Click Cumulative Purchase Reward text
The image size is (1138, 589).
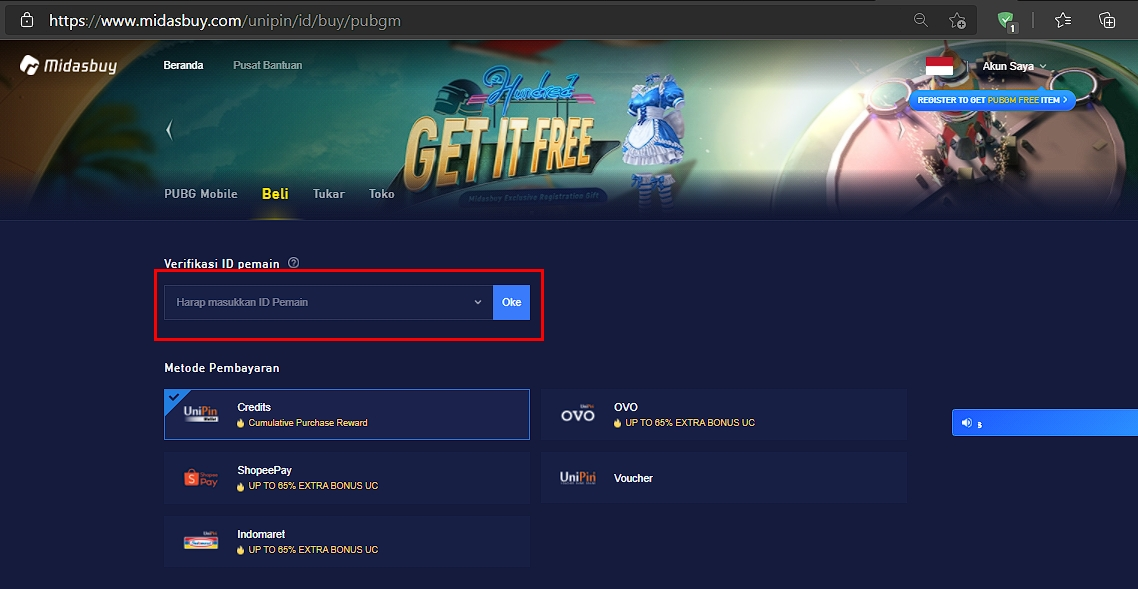[x=308, y=423]
